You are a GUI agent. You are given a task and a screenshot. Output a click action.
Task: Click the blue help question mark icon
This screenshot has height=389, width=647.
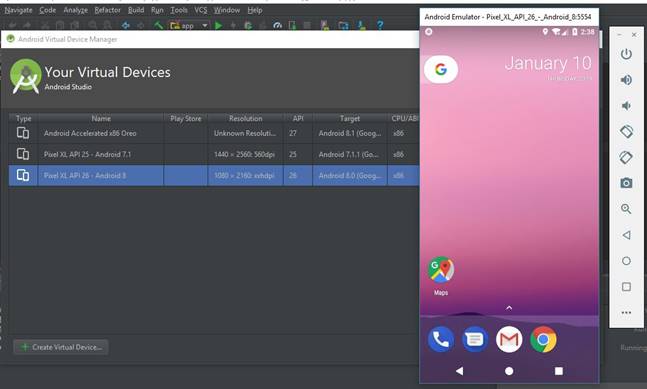tap(380, 26)
